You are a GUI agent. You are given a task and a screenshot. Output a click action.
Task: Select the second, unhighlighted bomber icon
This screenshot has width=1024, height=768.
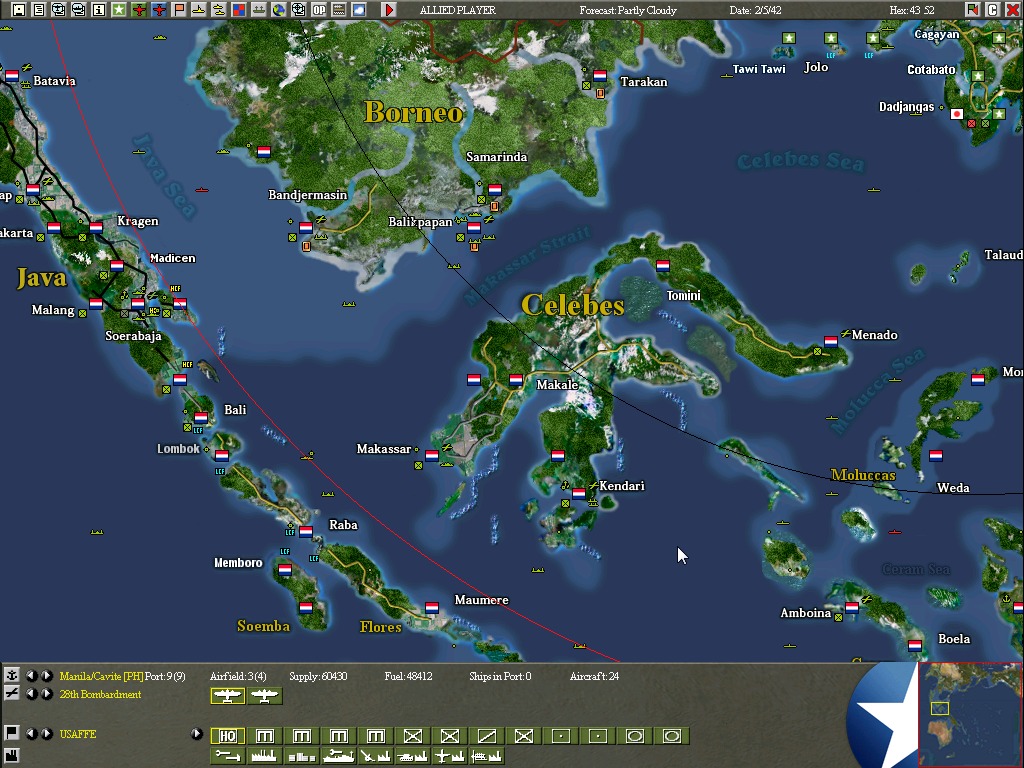click(x=264, y=696)
